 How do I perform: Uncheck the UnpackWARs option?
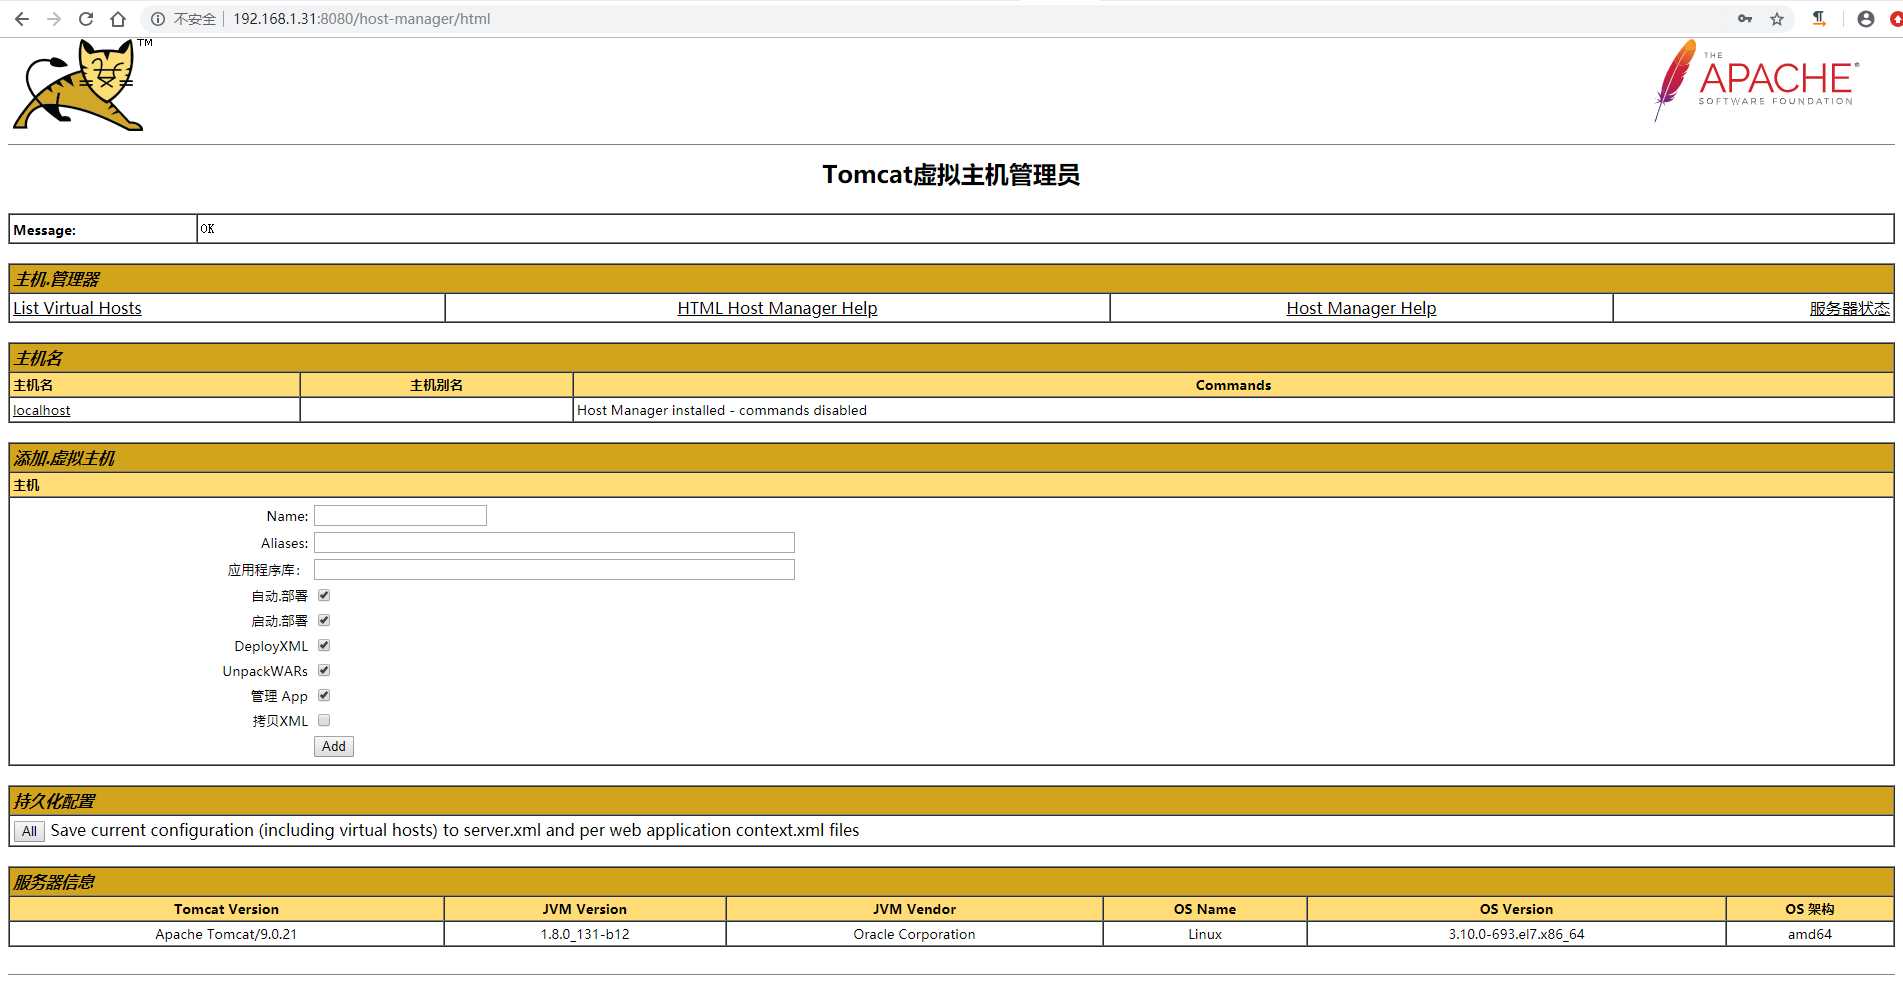(x=324, y=670)
